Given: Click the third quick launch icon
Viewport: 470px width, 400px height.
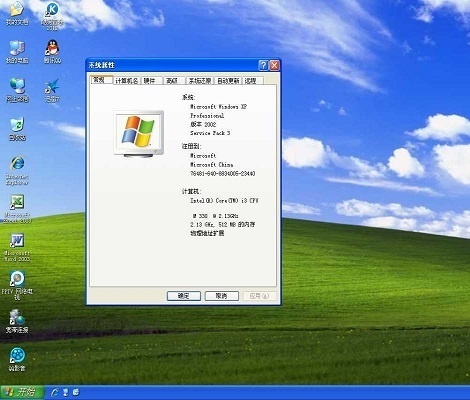Looking at the screenshot, I should click(76, 392).
